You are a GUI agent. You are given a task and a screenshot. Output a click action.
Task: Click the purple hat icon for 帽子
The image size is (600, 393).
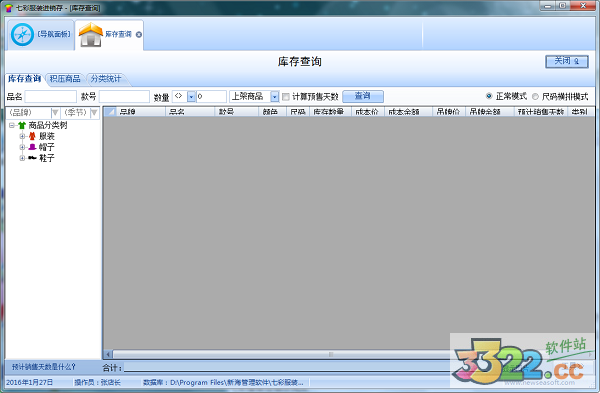[33, 147]
